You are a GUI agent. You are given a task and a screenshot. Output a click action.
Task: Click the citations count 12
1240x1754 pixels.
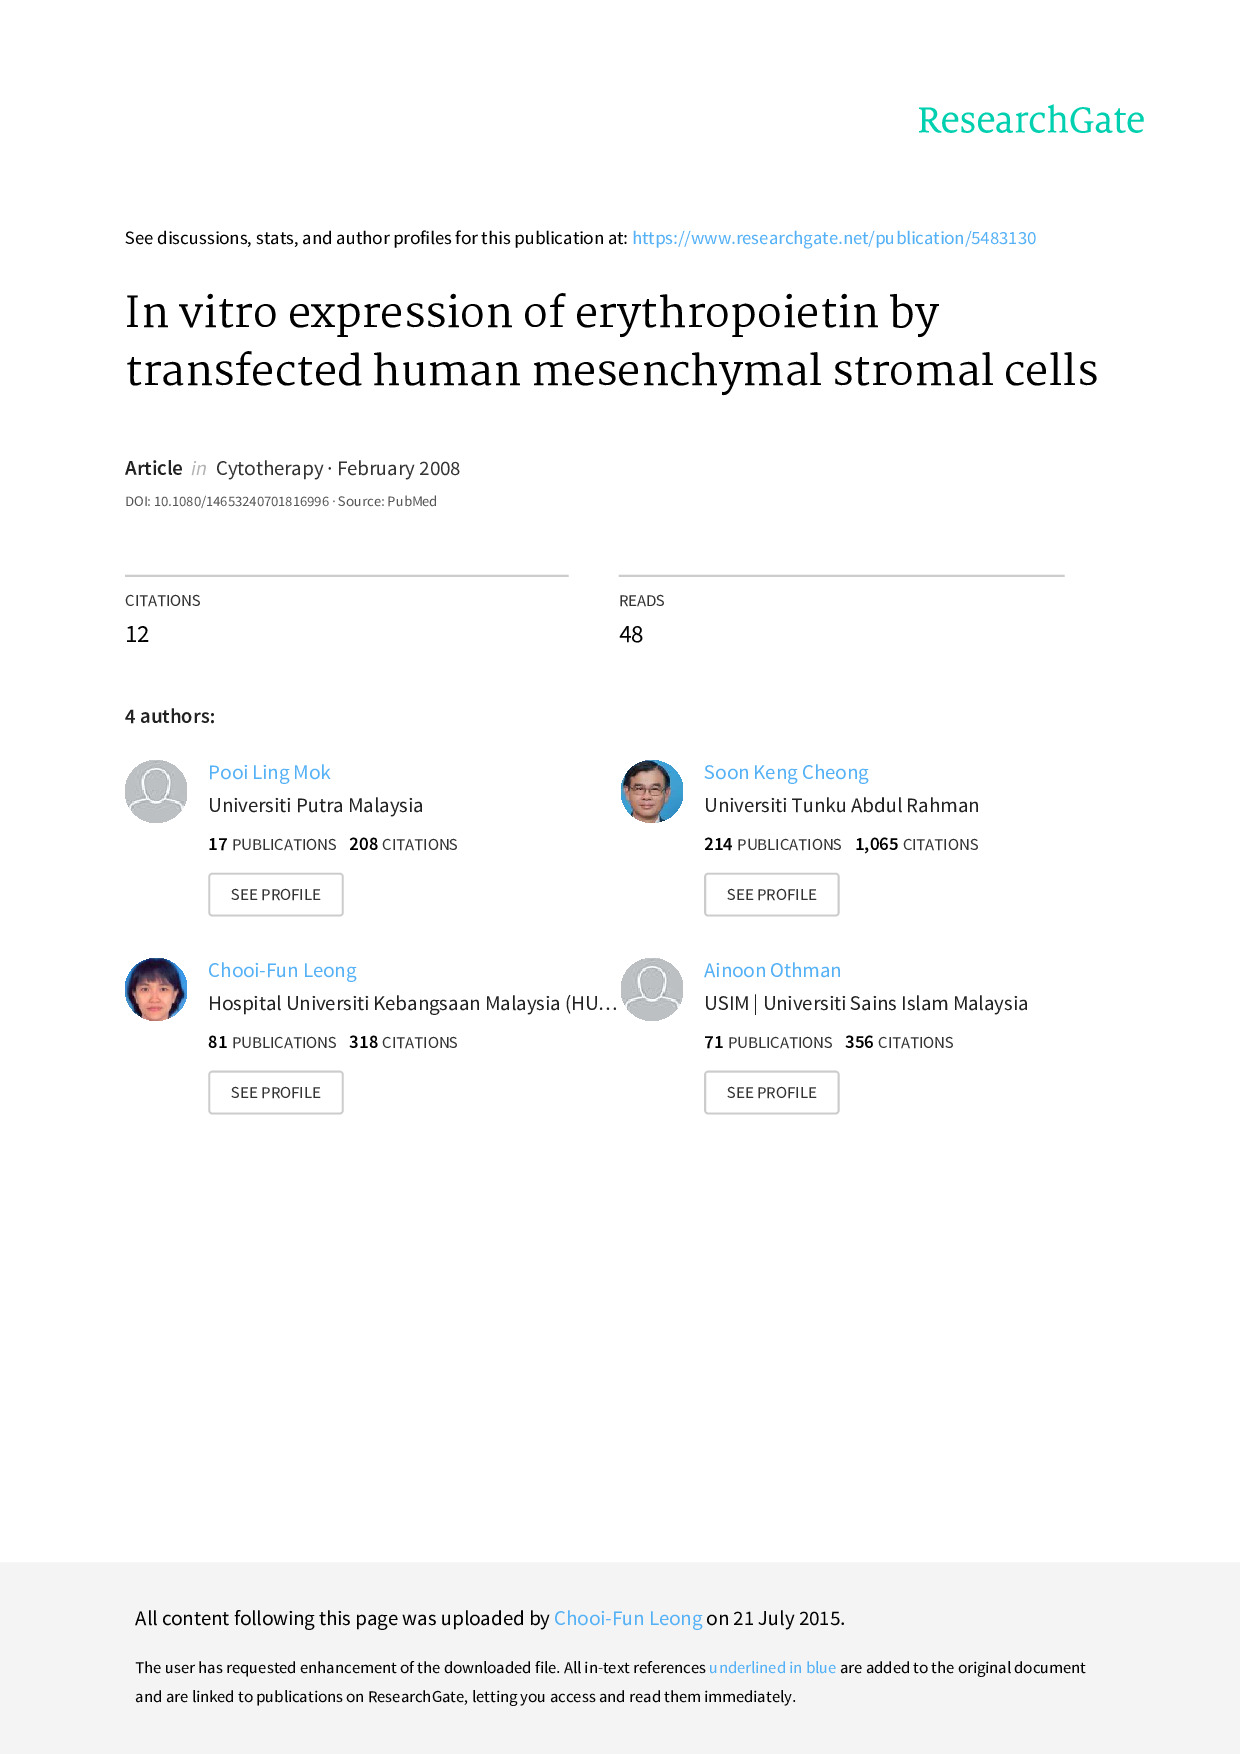click(x=137, y=634)
